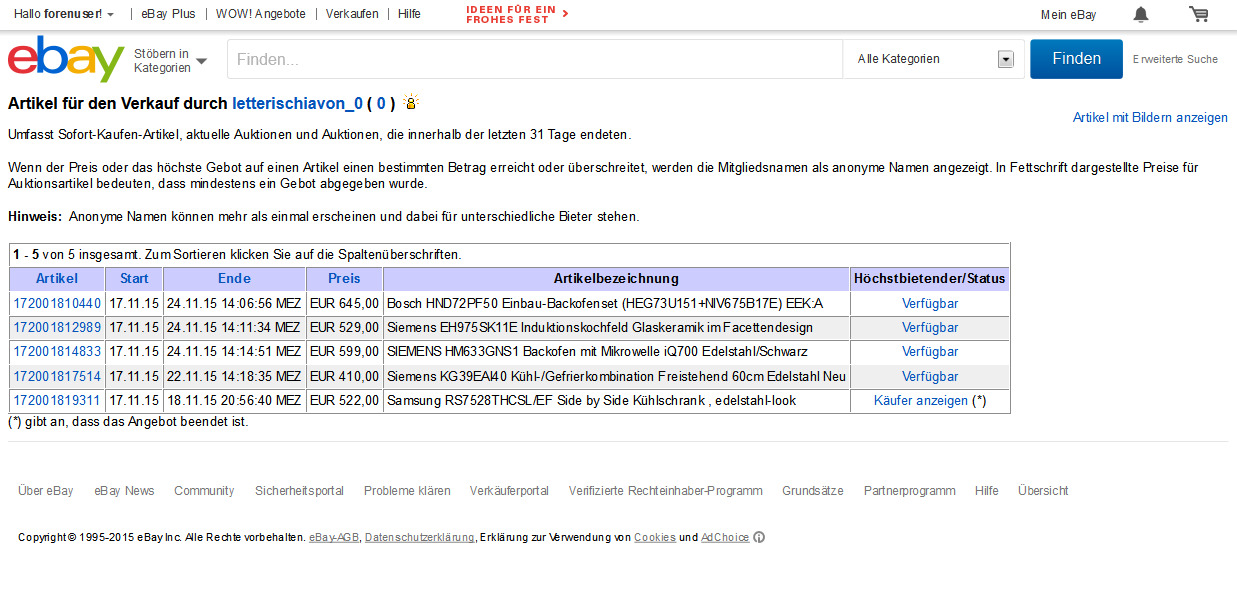The image size is (1237, 594).
Task: Open Sicherheitsportal footer link
Action: pyautogui.click(x=299, y=491)
